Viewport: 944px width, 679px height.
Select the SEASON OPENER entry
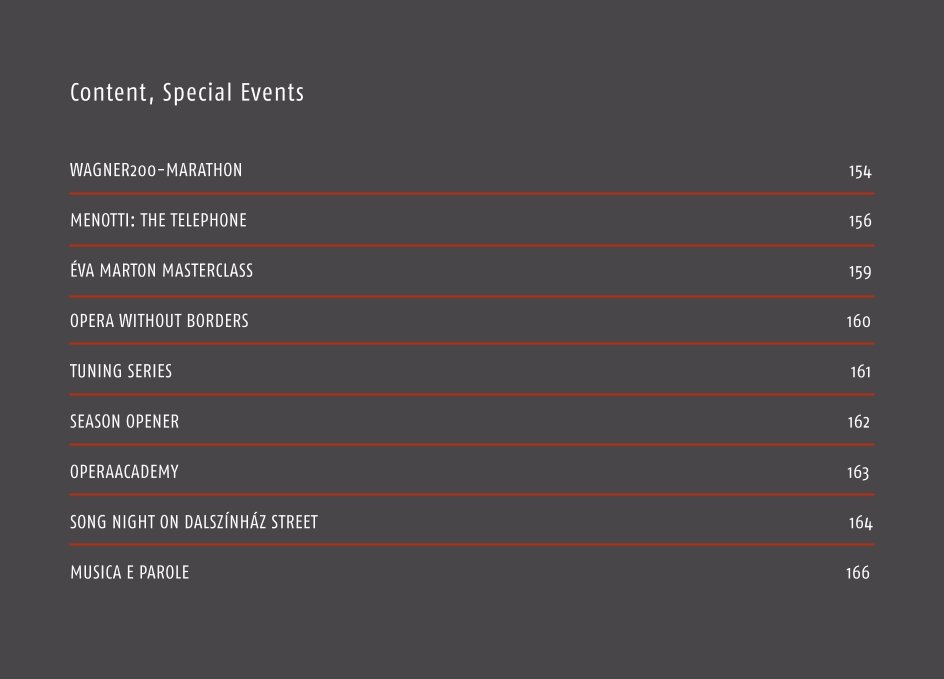125,421
